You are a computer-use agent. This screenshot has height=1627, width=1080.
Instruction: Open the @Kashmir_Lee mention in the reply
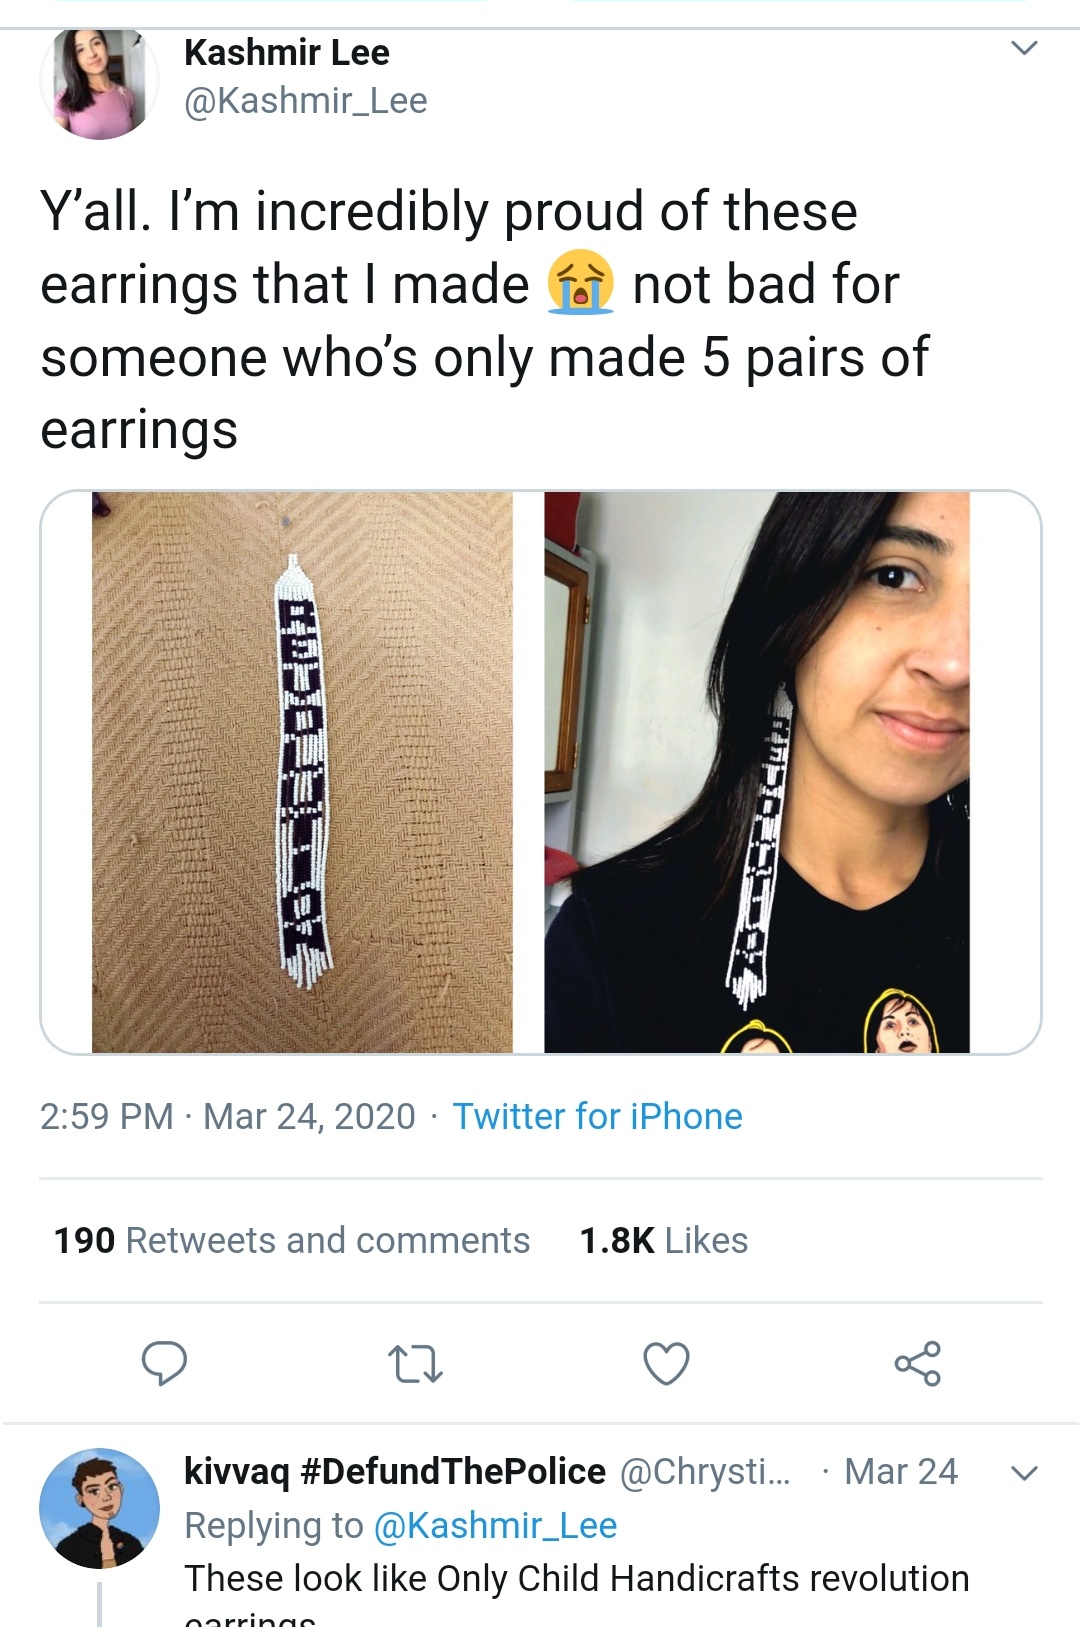coord(495,1525)
